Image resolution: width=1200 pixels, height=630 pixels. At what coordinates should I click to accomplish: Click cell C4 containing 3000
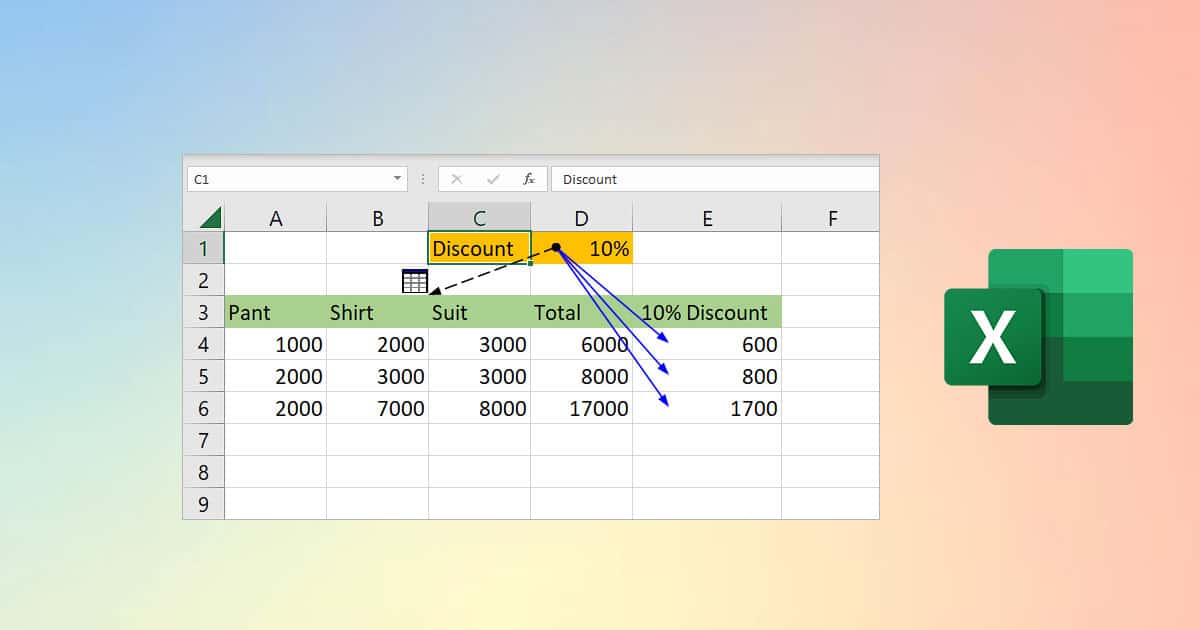pos(480,344)
